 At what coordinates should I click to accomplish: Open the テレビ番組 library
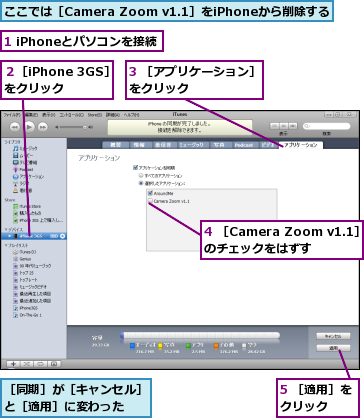(25, 162)
